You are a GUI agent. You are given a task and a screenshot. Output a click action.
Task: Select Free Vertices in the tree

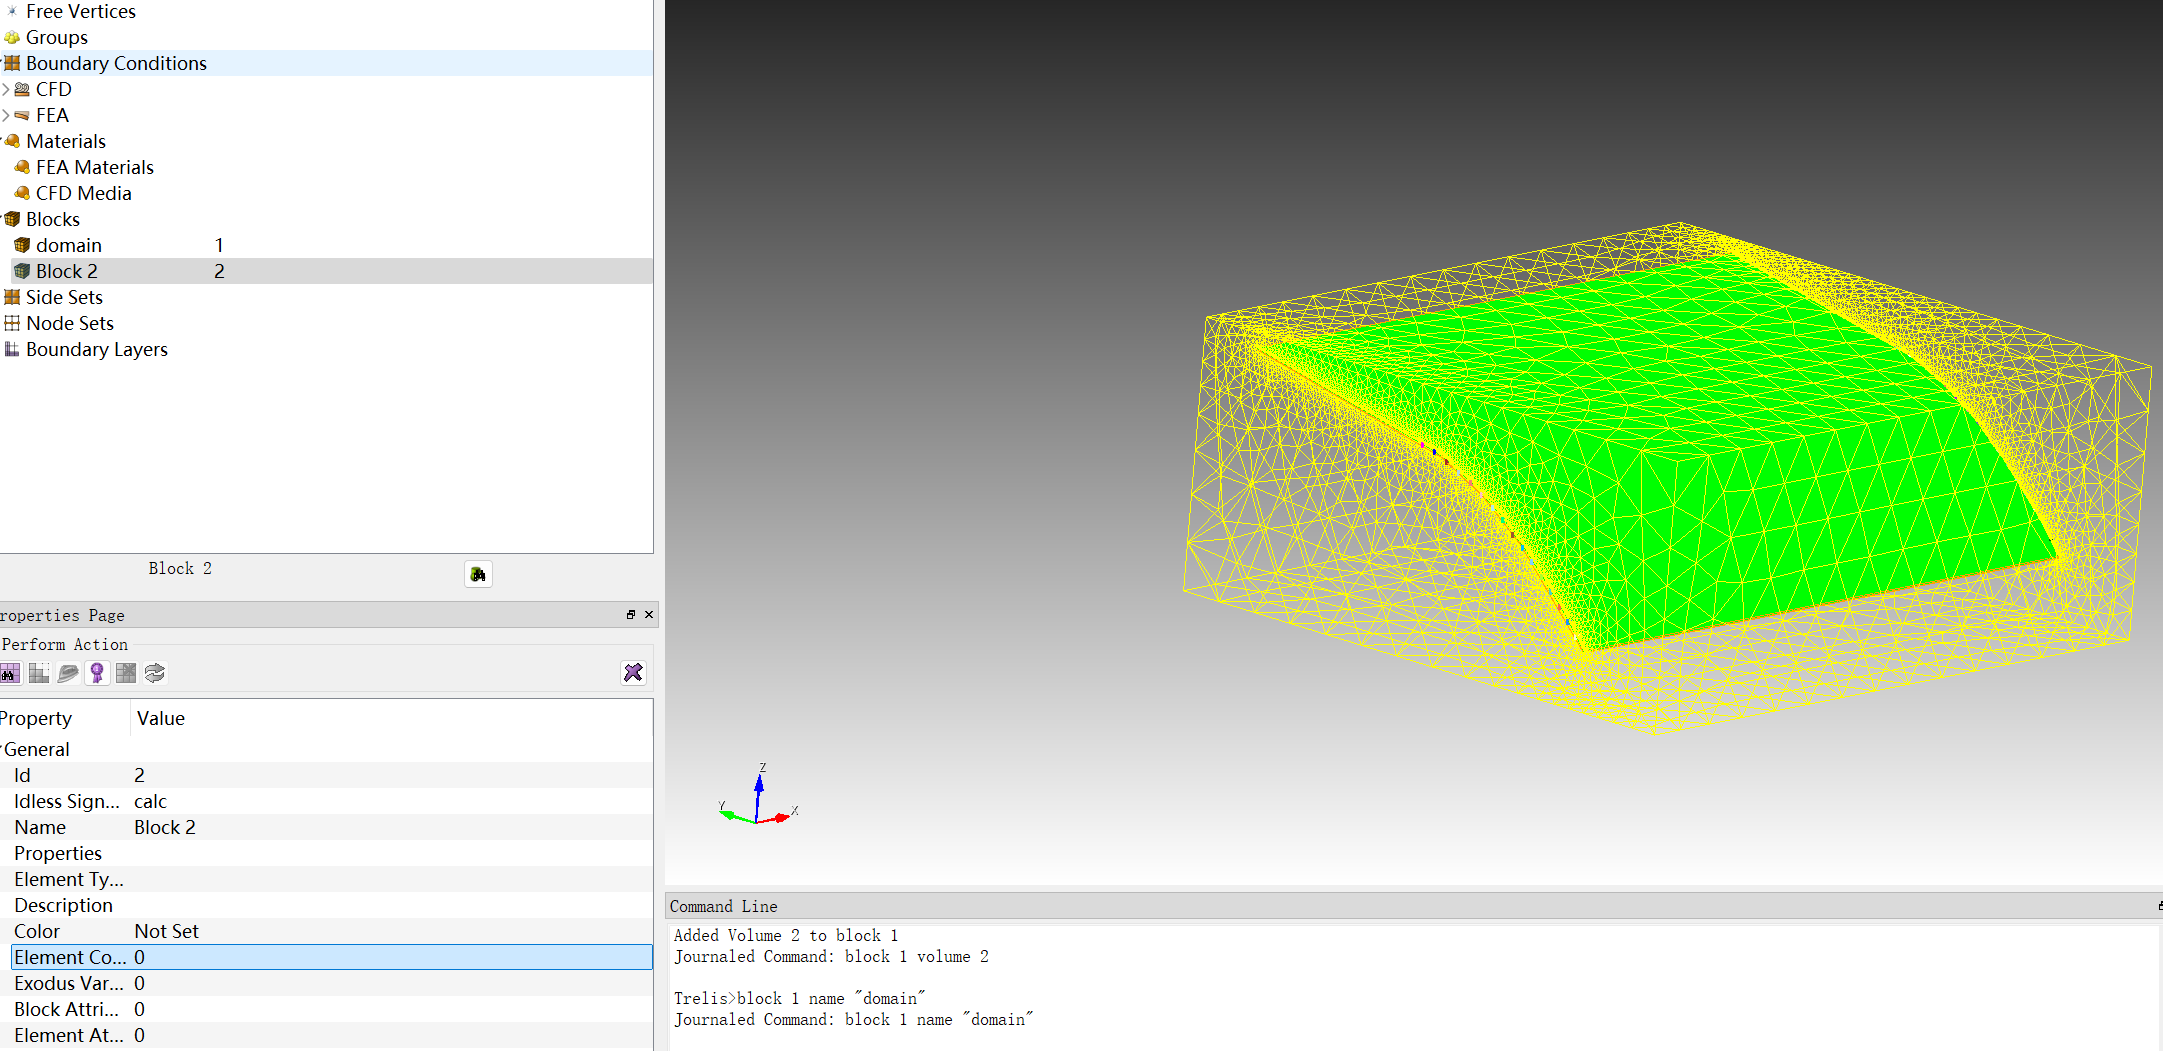point(81,11)
